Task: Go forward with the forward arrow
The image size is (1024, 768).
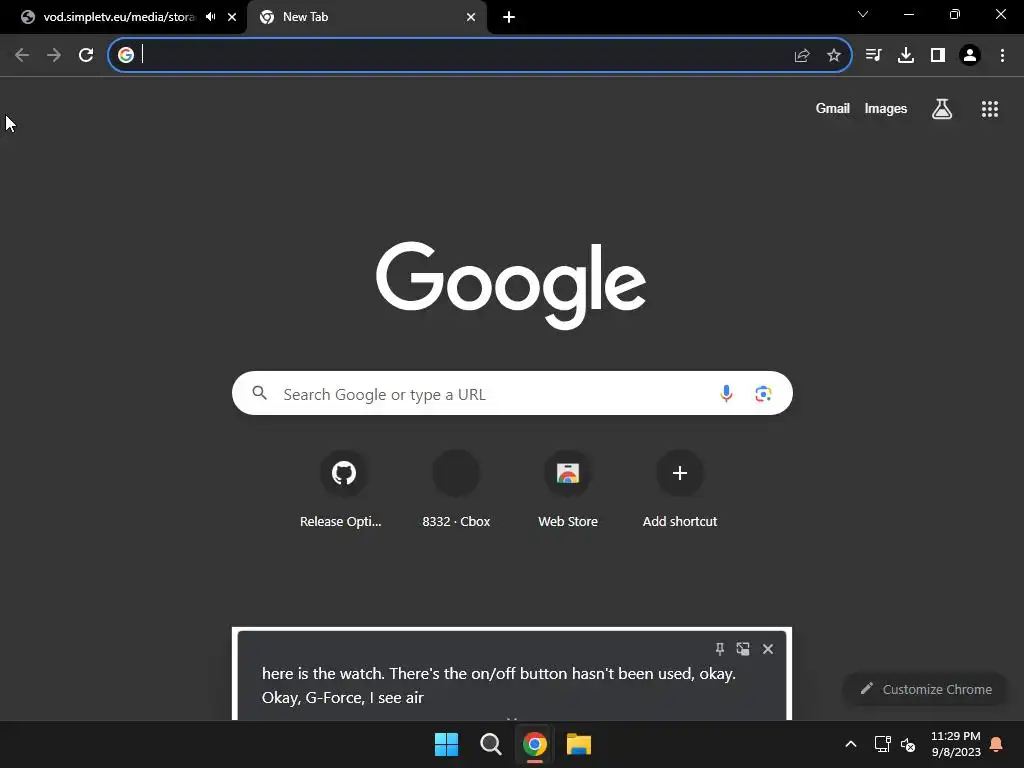Action: pyautogui.click(x=54, y=55)
